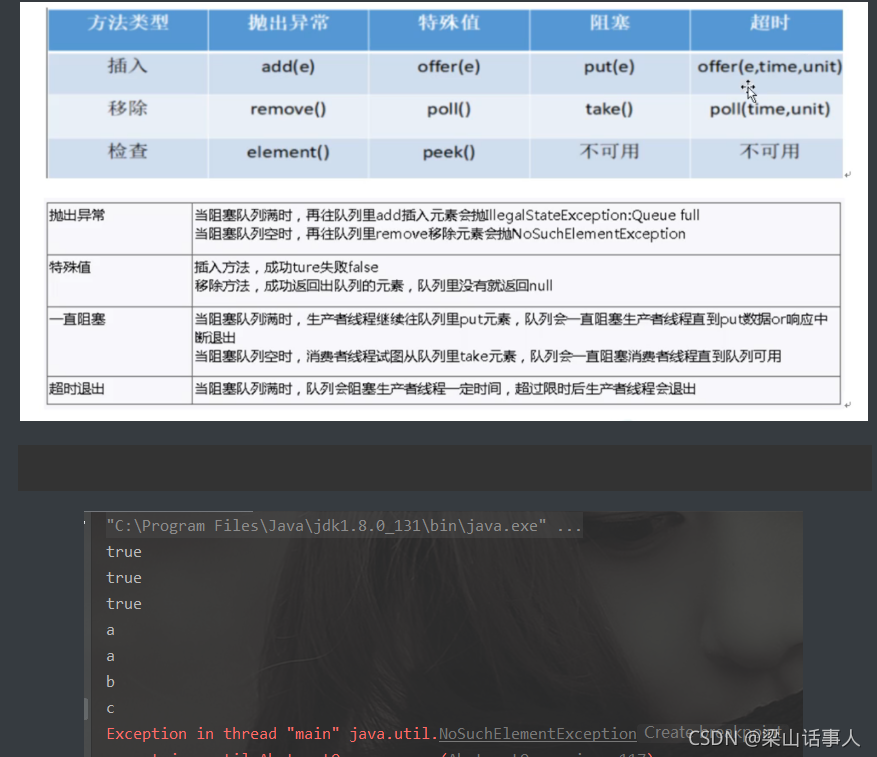Click the 移除方法 返回null description line

(x=373, y=286)
